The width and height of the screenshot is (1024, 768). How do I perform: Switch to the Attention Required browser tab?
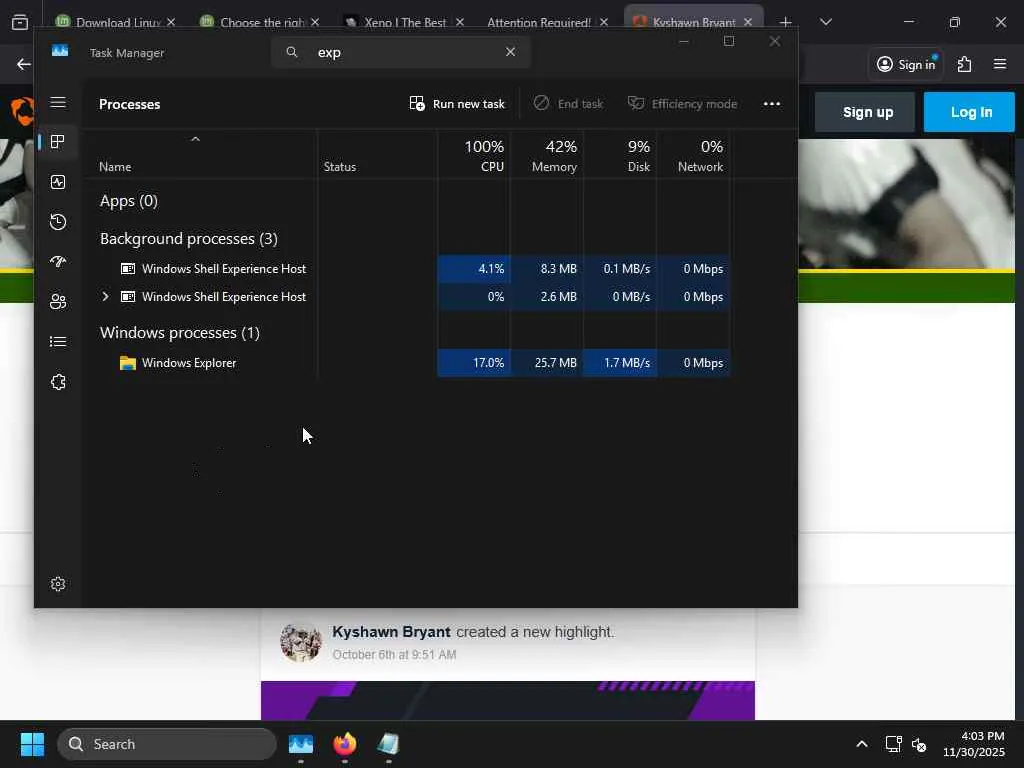(539, 22)
